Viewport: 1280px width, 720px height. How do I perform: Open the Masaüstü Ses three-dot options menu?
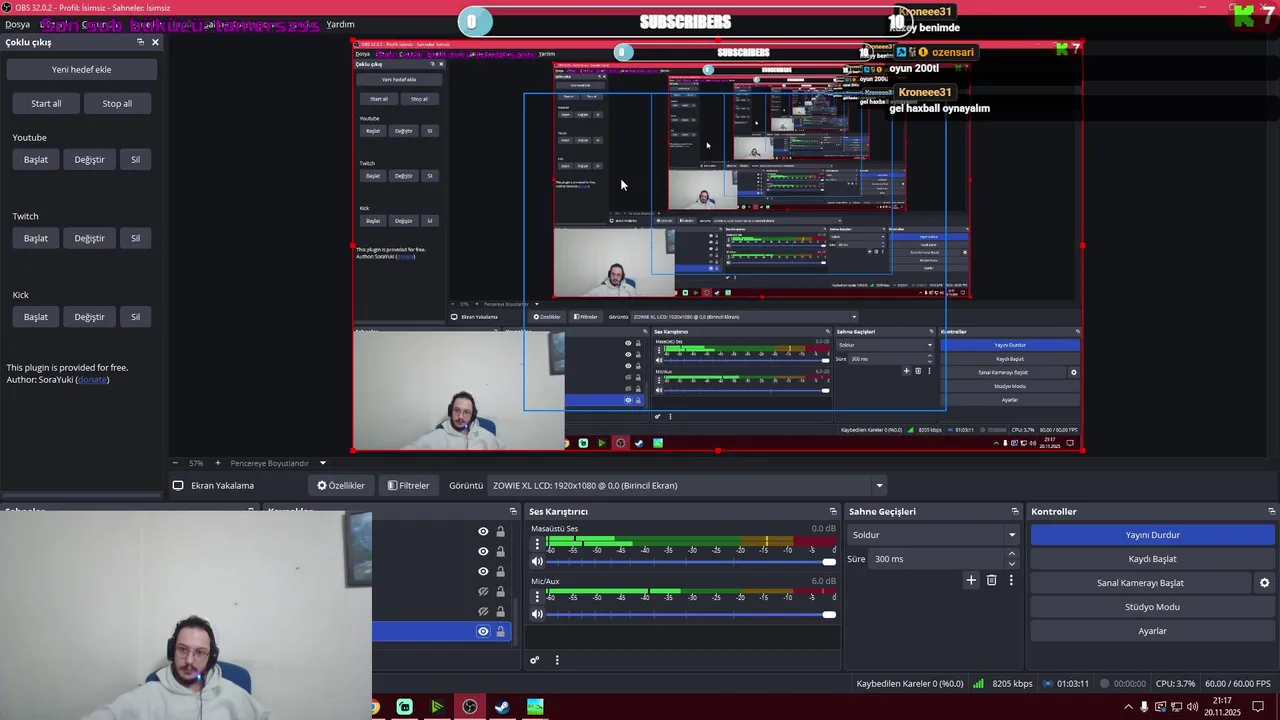pos(537,545)
